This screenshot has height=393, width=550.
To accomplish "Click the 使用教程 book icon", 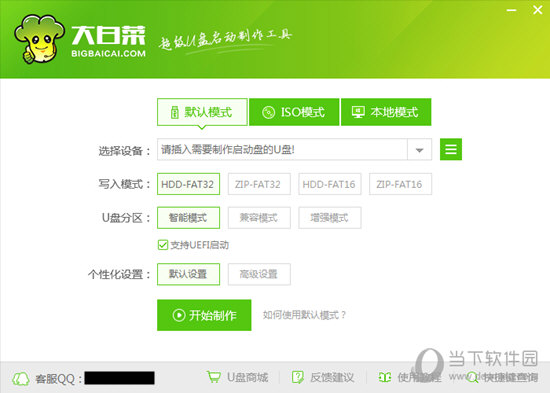I will [x=385, y=378].
